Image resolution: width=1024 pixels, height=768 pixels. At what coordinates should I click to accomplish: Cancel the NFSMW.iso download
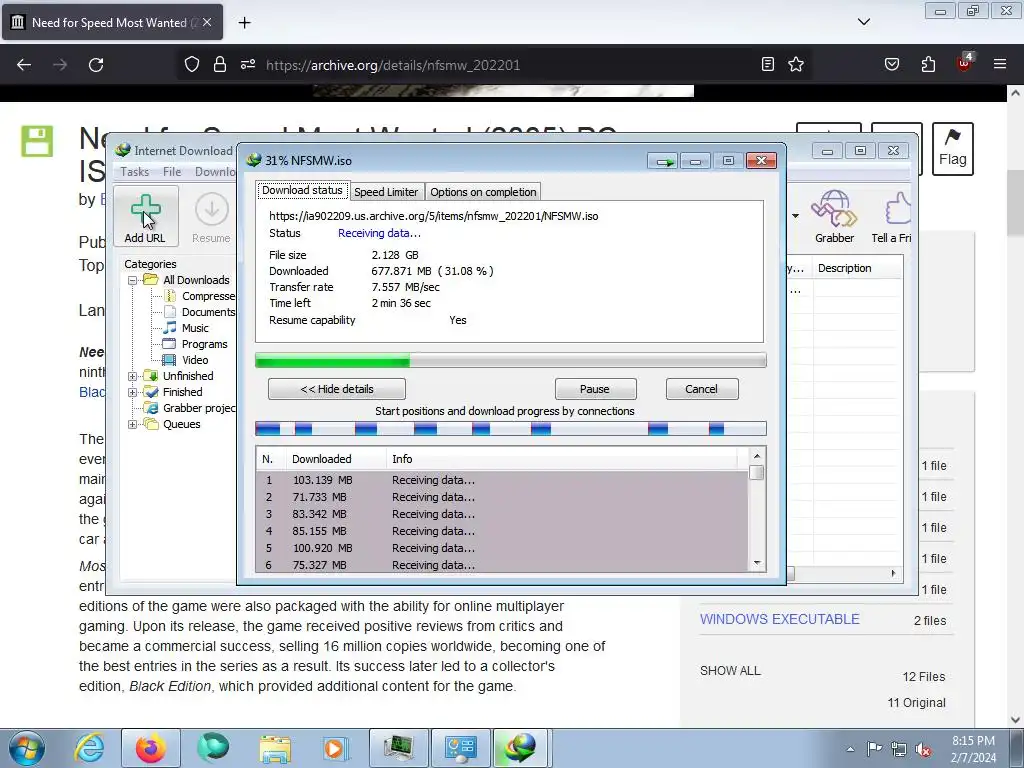click(x=701, y=389)
